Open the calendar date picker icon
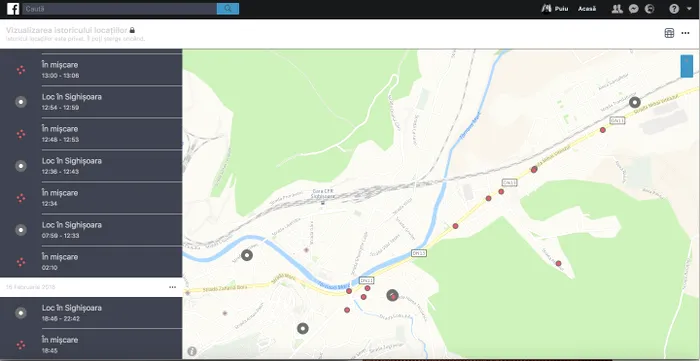This screenshot has width=700, height=361. (669, 33)
